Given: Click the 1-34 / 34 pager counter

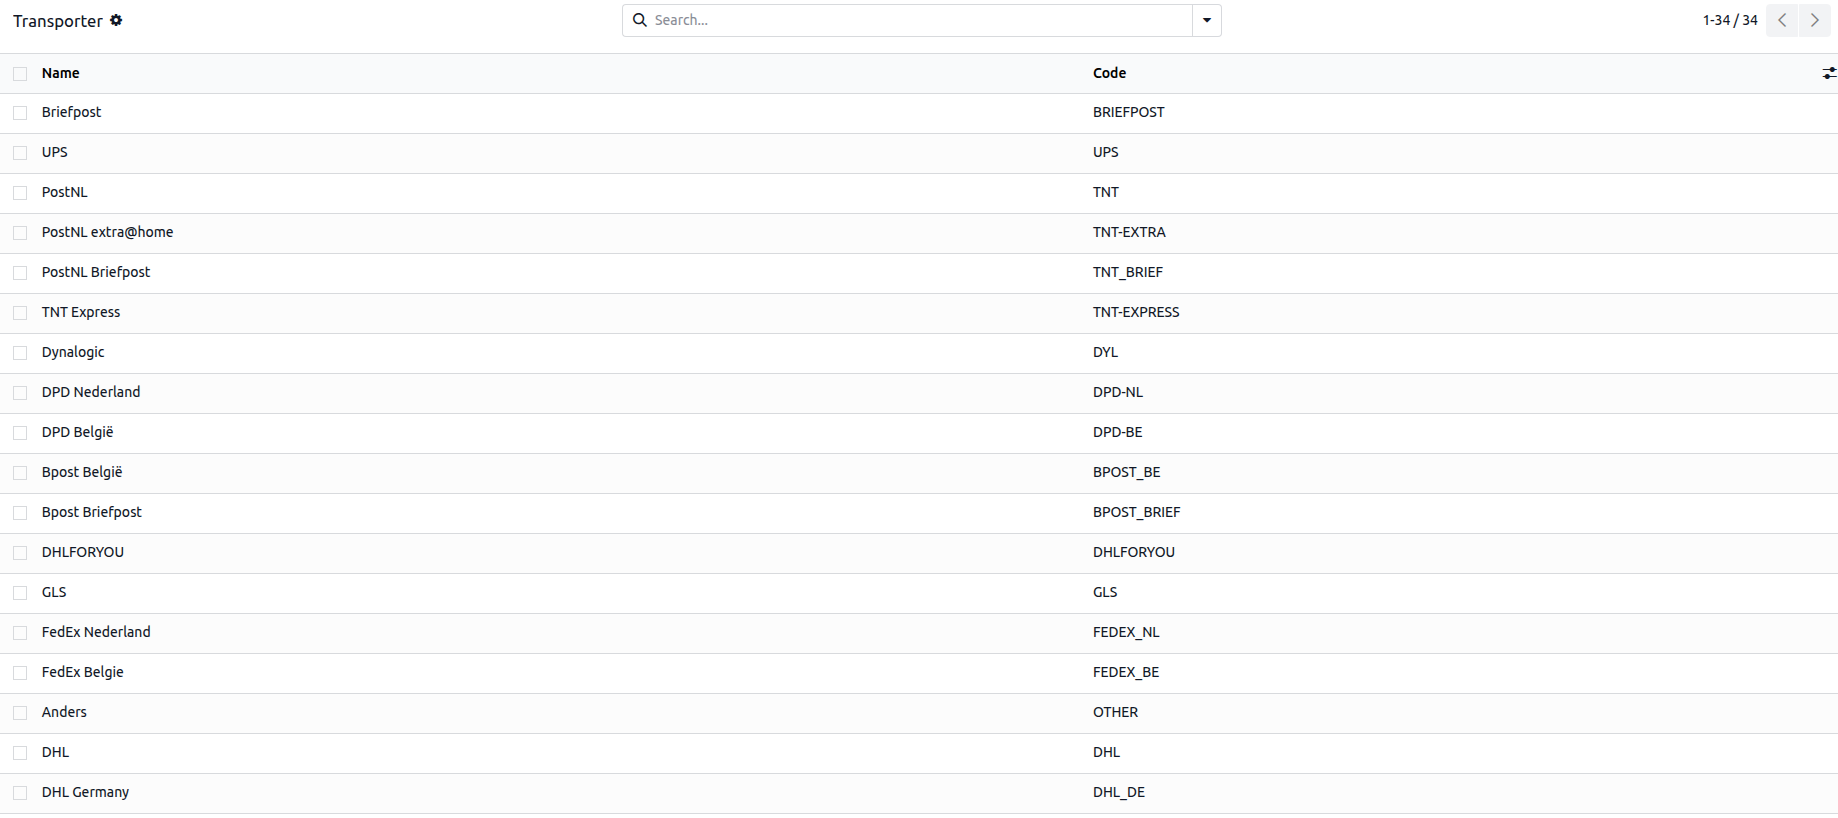Looking at the screenshot, I should [x=1730, y=20].
